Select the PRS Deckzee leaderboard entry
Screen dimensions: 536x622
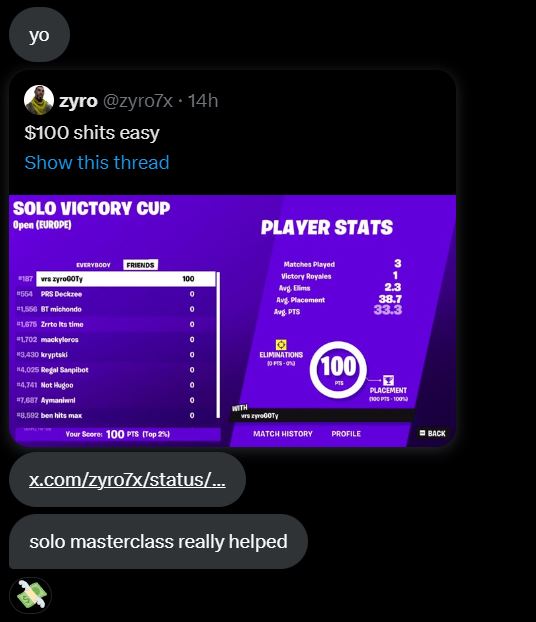[x=106, y=294]
